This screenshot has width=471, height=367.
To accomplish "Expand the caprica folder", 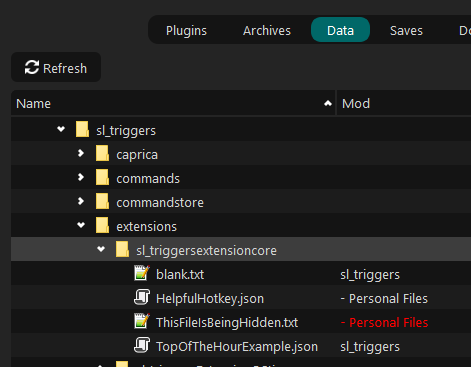I will coord(81,153).
